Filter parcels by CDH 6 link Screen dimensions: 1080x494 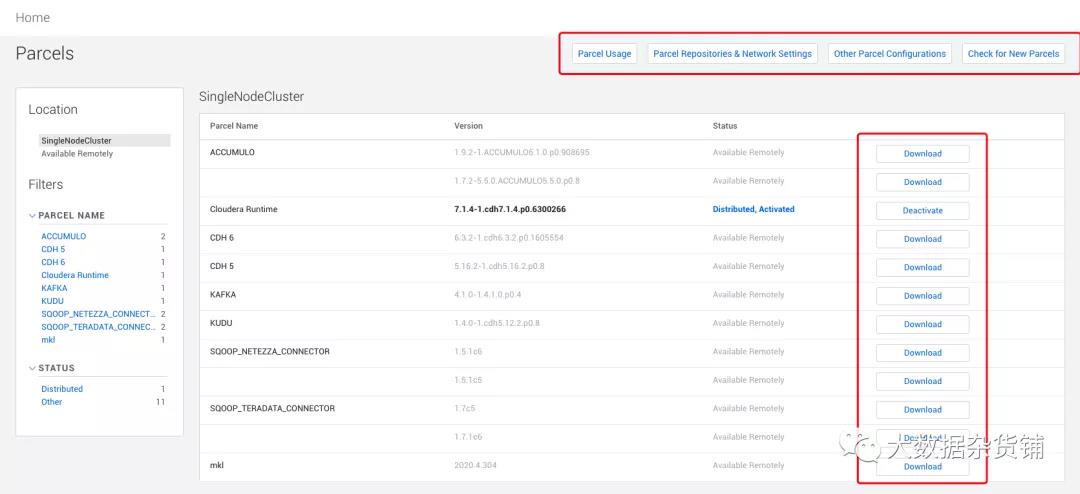coord(53,263)
